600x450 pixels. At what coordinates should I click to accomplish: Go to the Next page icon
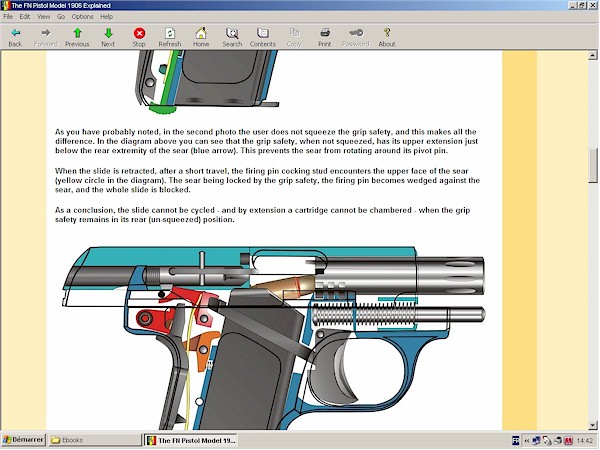pos(108,33)
